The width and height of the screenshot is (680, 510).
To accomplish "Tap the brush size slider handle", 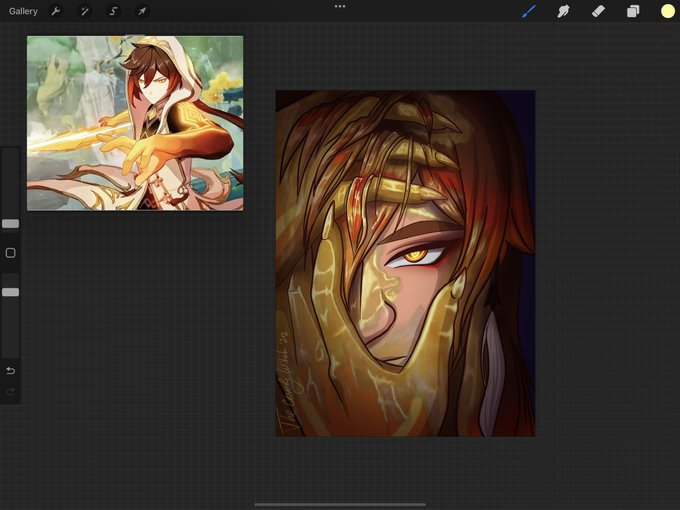I will (10, 224).
